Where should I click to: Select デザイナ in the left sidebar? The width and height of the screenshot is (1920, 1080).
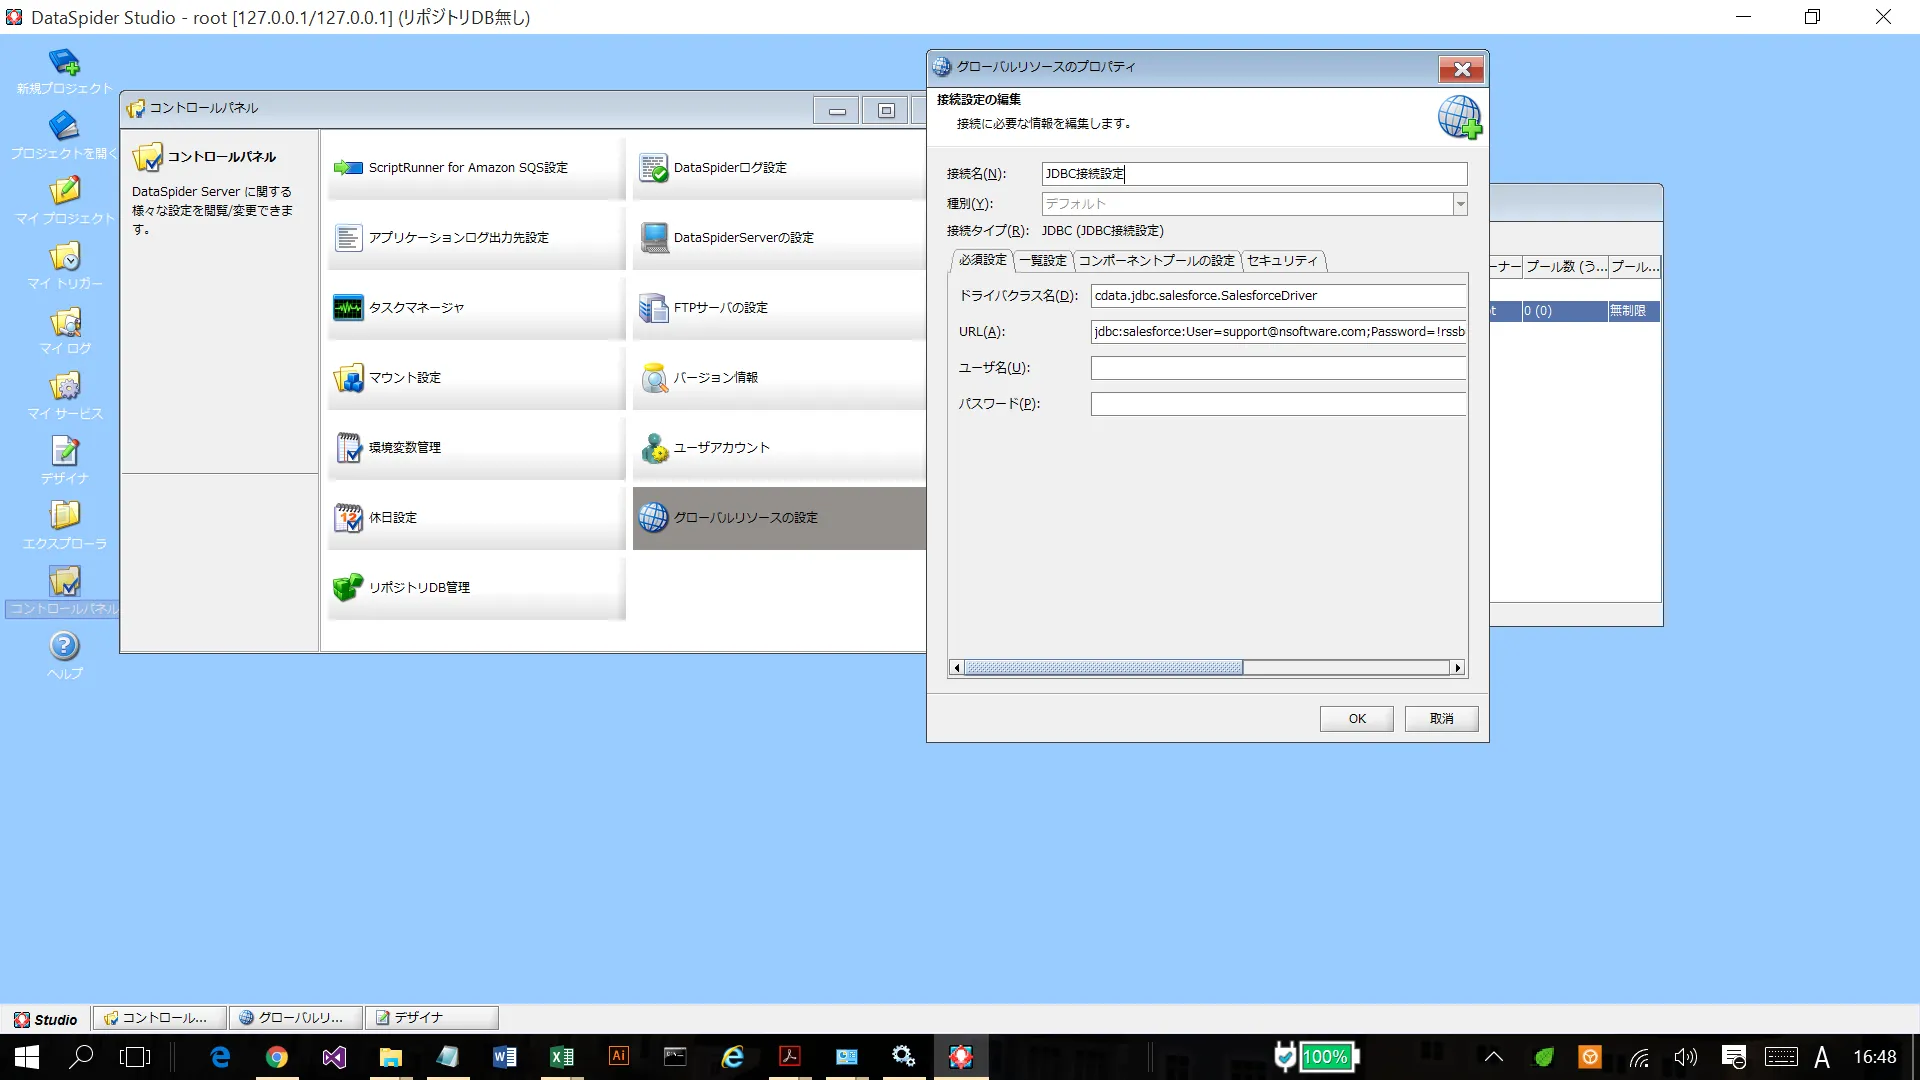point(64,460)
